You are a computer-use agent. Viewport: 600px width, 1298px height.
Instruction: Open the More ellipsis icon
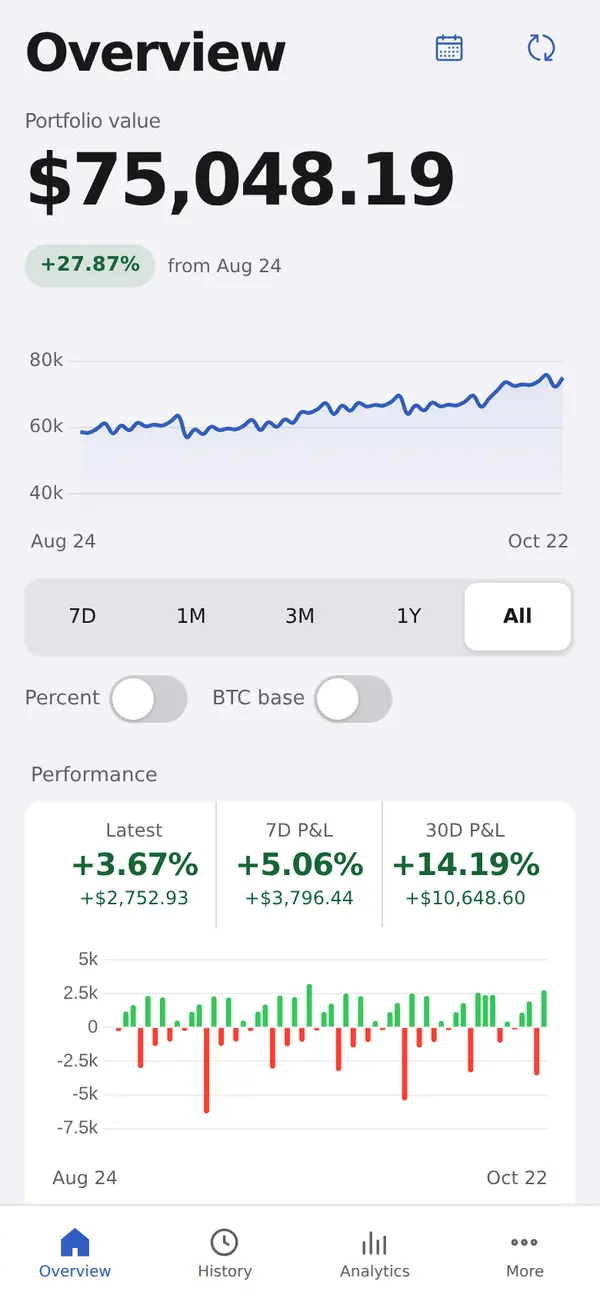click(x=524, y=1243)
